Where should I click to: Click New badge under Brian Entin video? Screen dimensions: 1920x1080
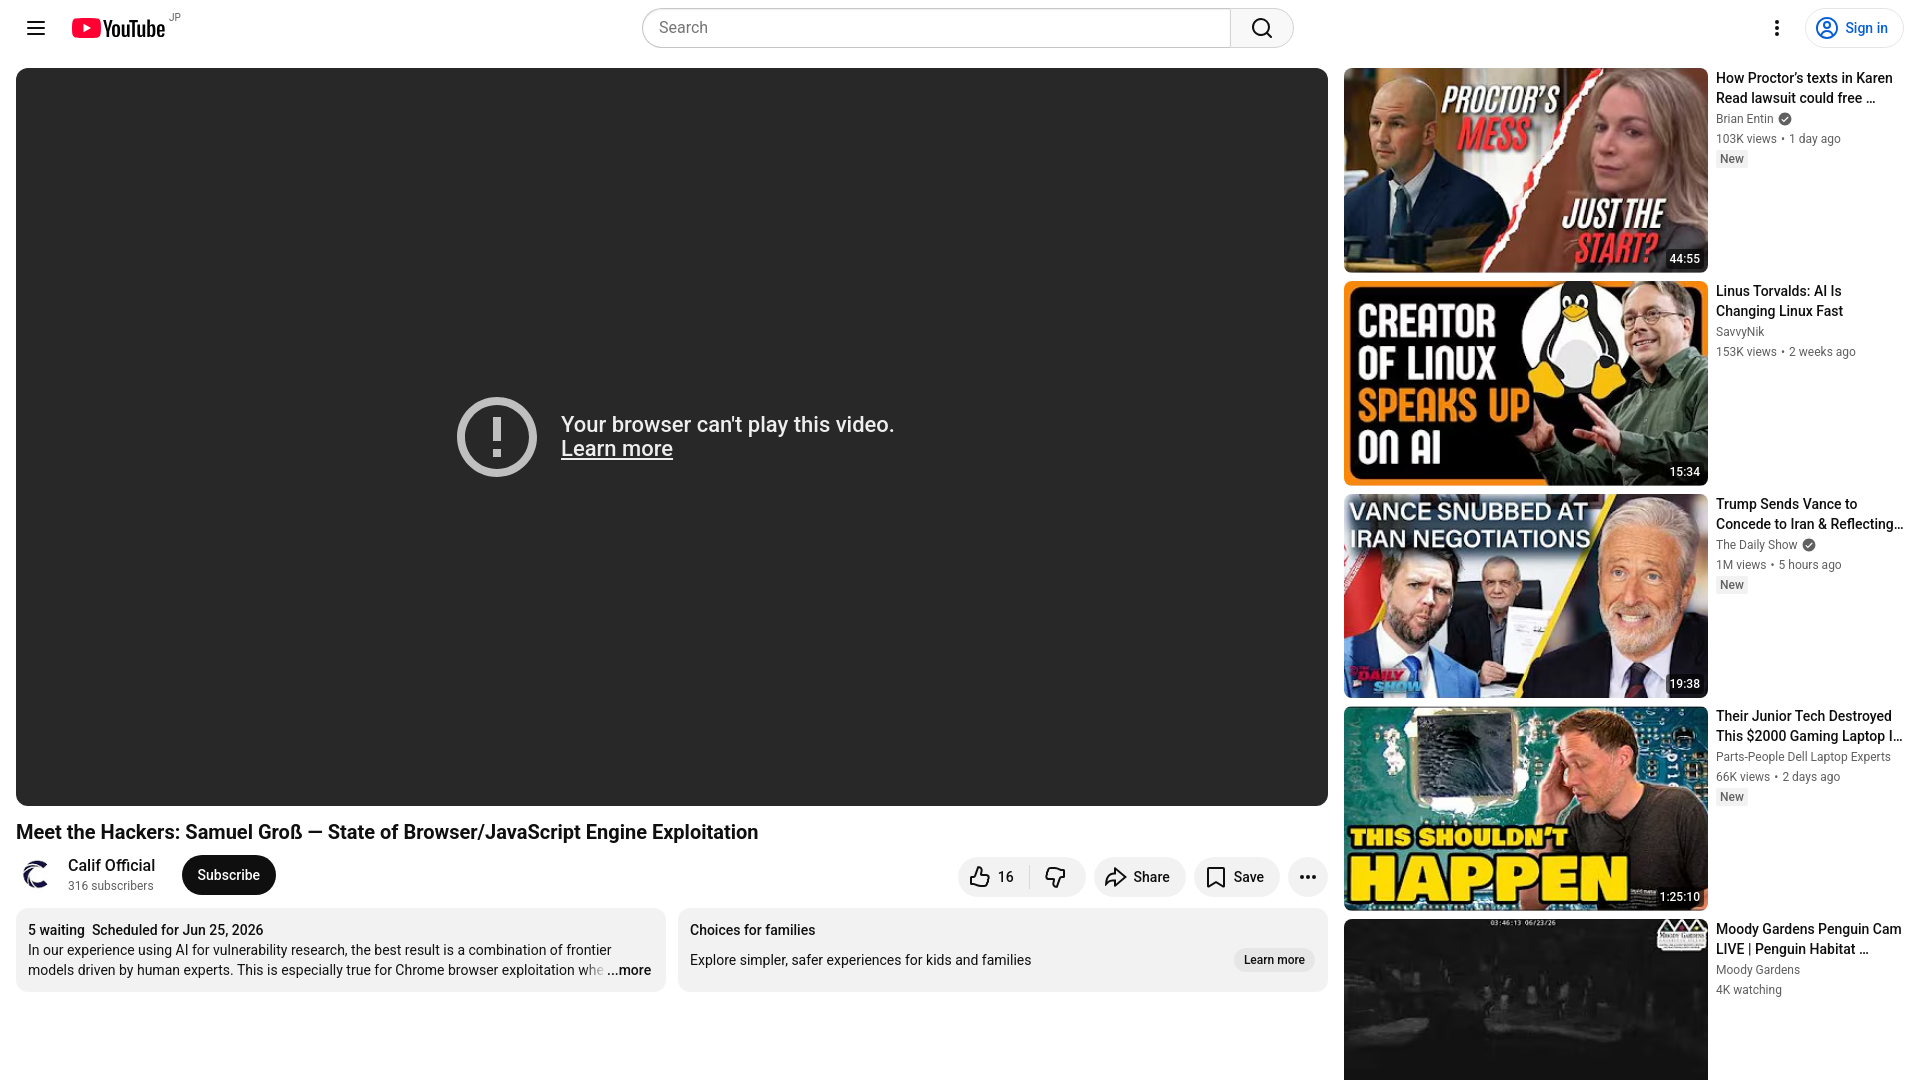1732,159
